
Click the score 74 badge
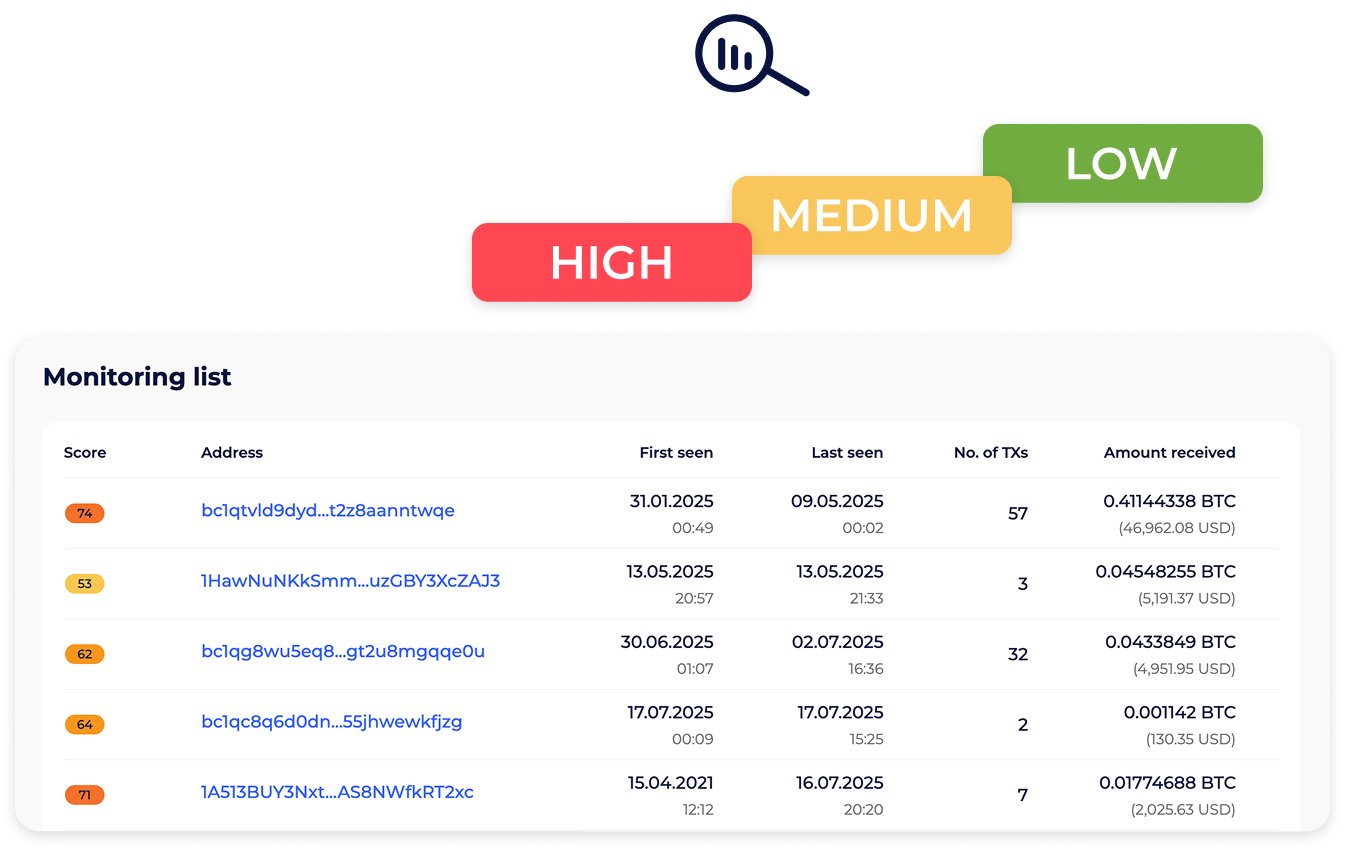click(85, 513)
